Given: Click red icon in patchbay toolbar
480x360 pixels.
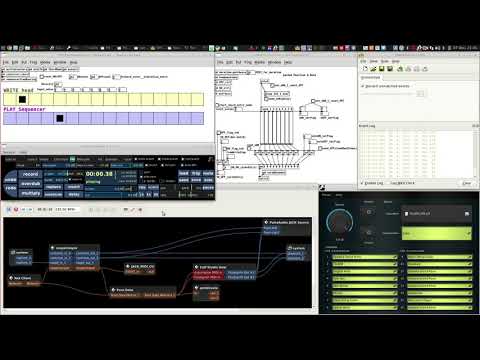Looking at the screenshot, I should pos(16,210).
